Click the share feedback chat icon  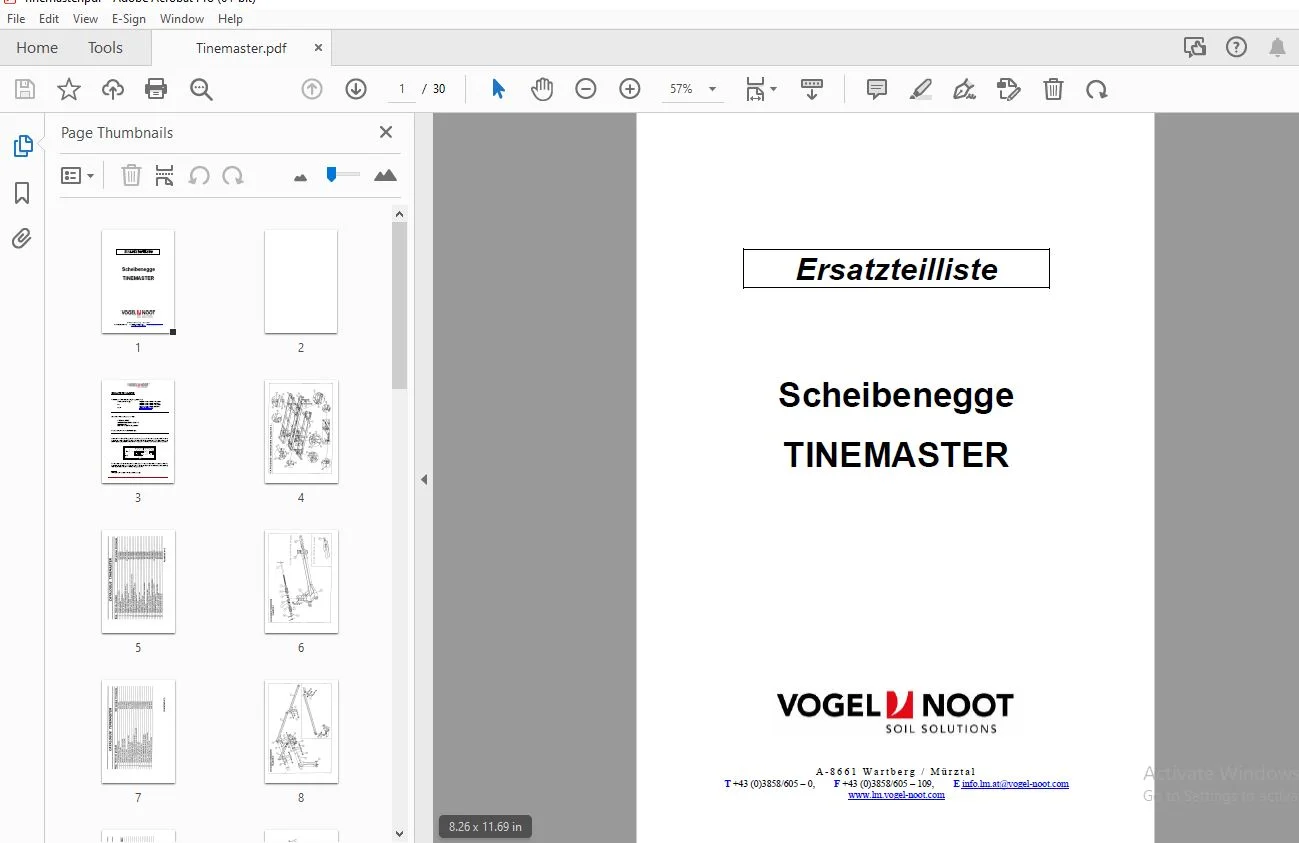click(x=1194, y=47)
